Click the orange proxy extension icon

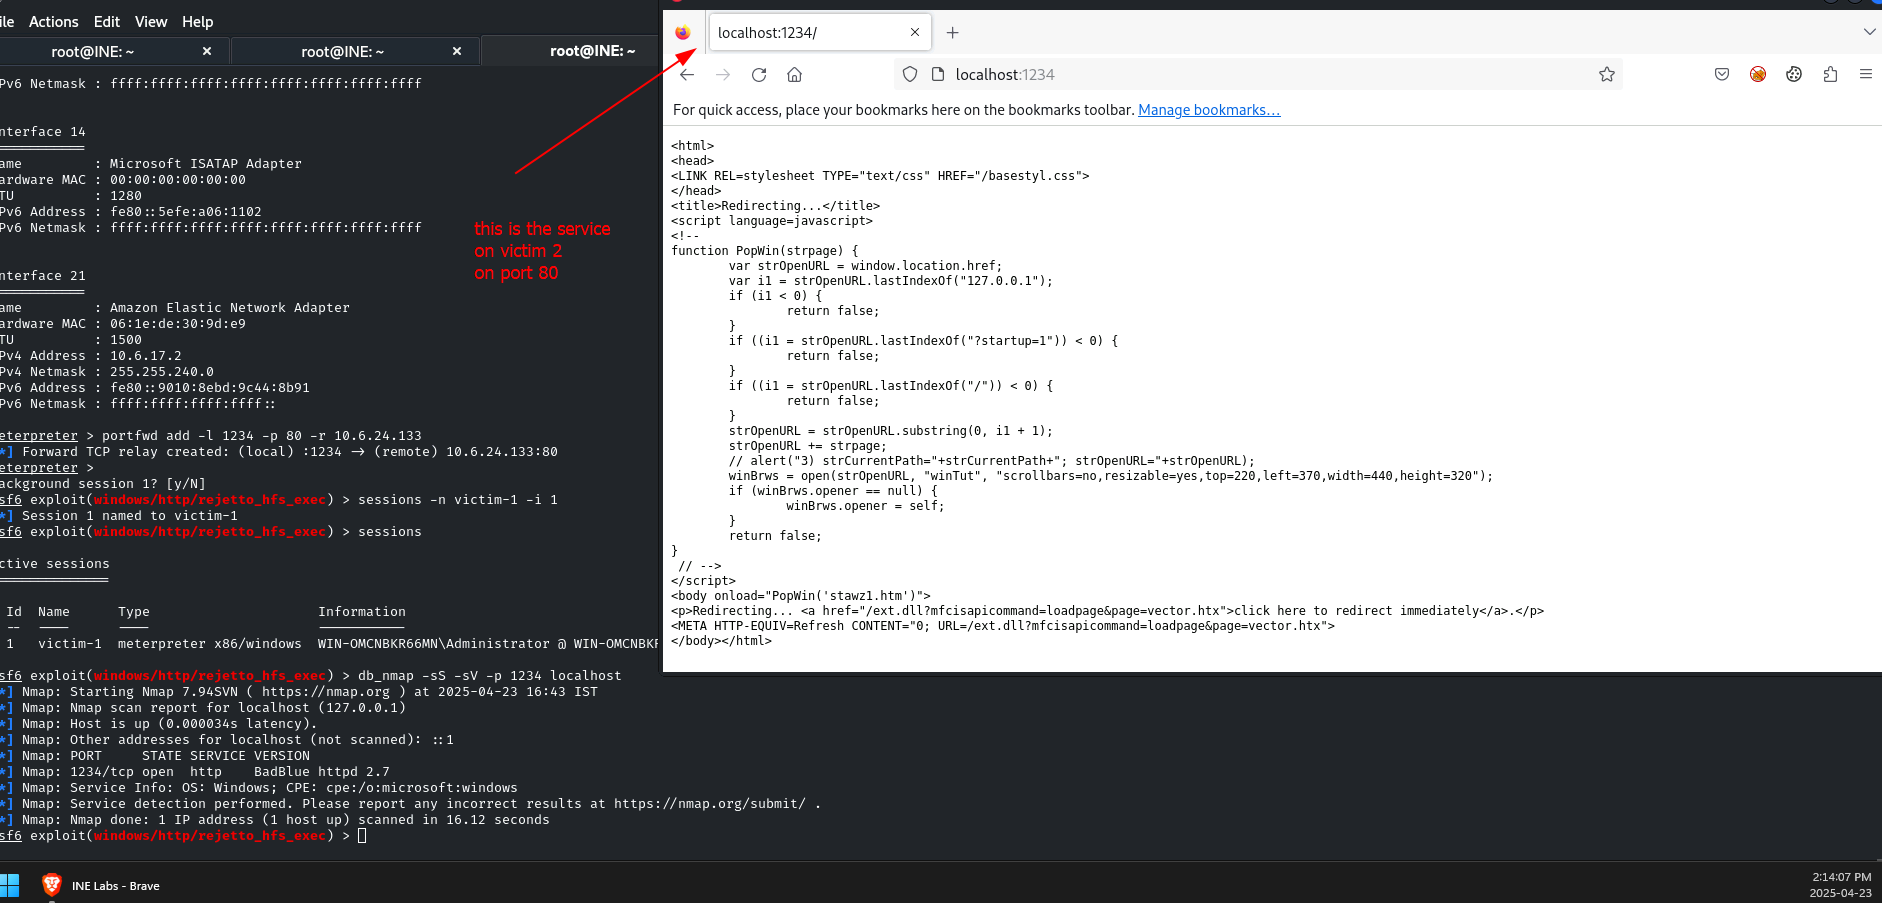pos(1758,74)
